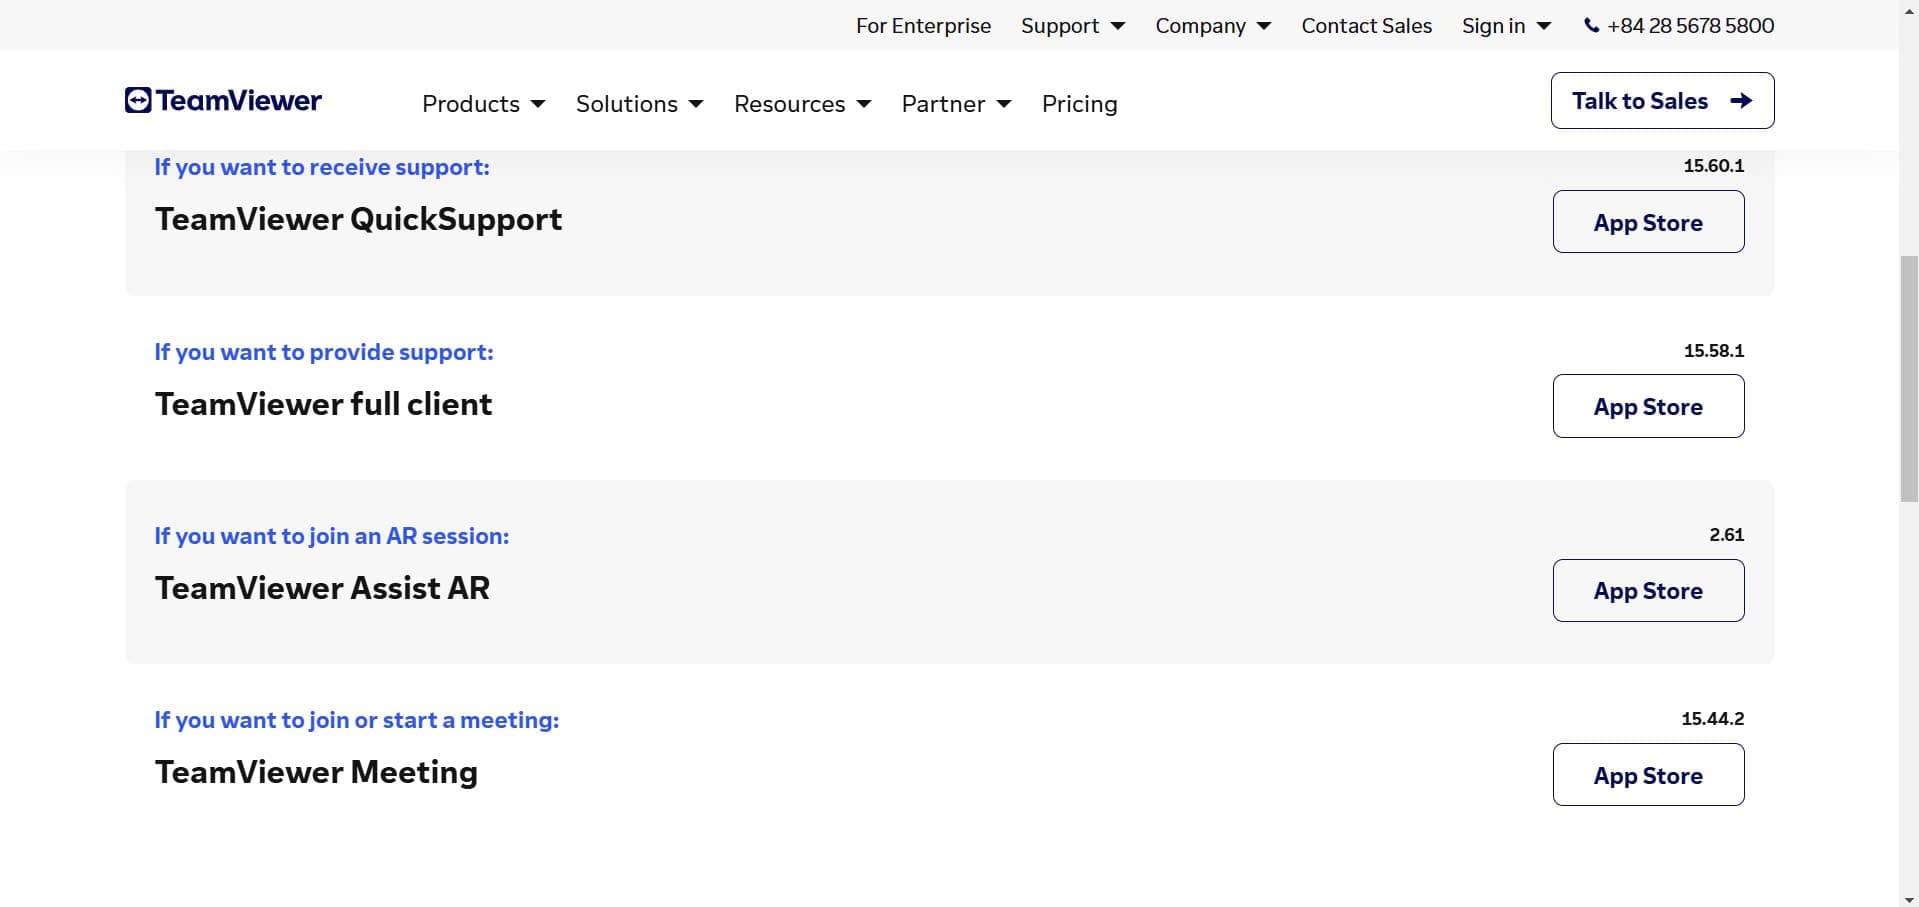Click the TeamViewer Meeting heading
1919x907 pixels.
point(316,772)
